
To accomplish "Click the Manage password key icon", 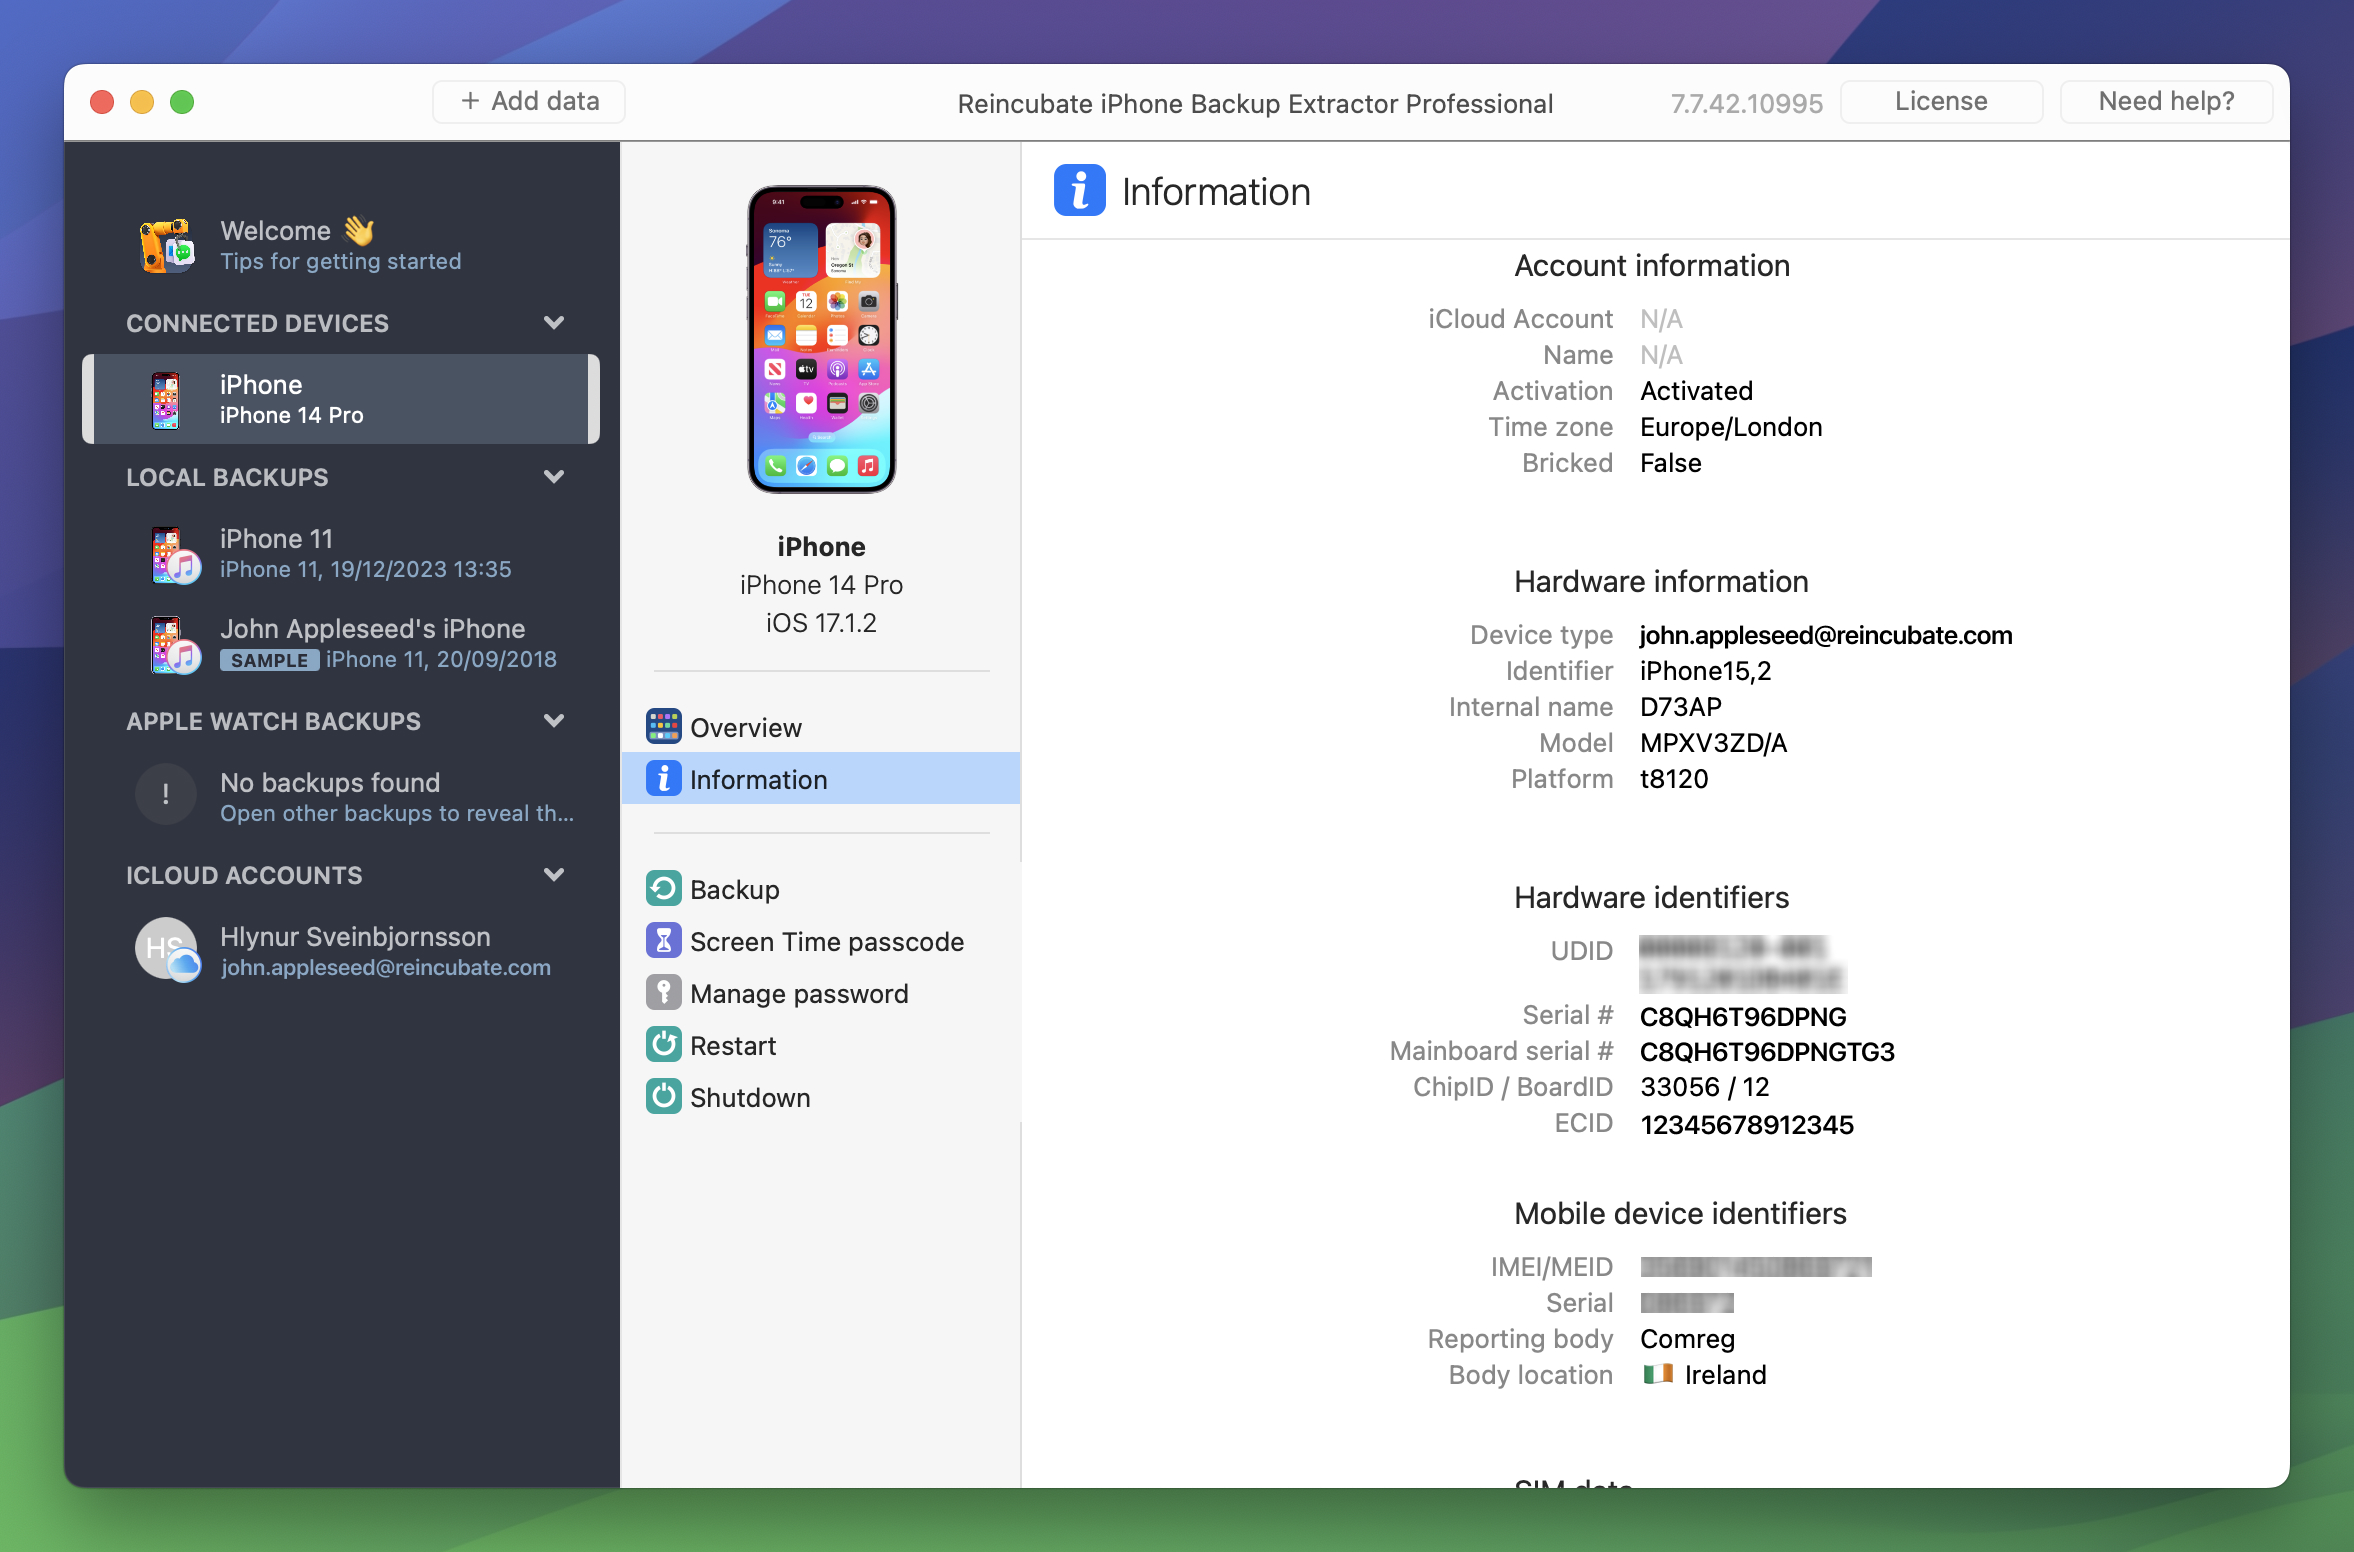I will (663, 993).
